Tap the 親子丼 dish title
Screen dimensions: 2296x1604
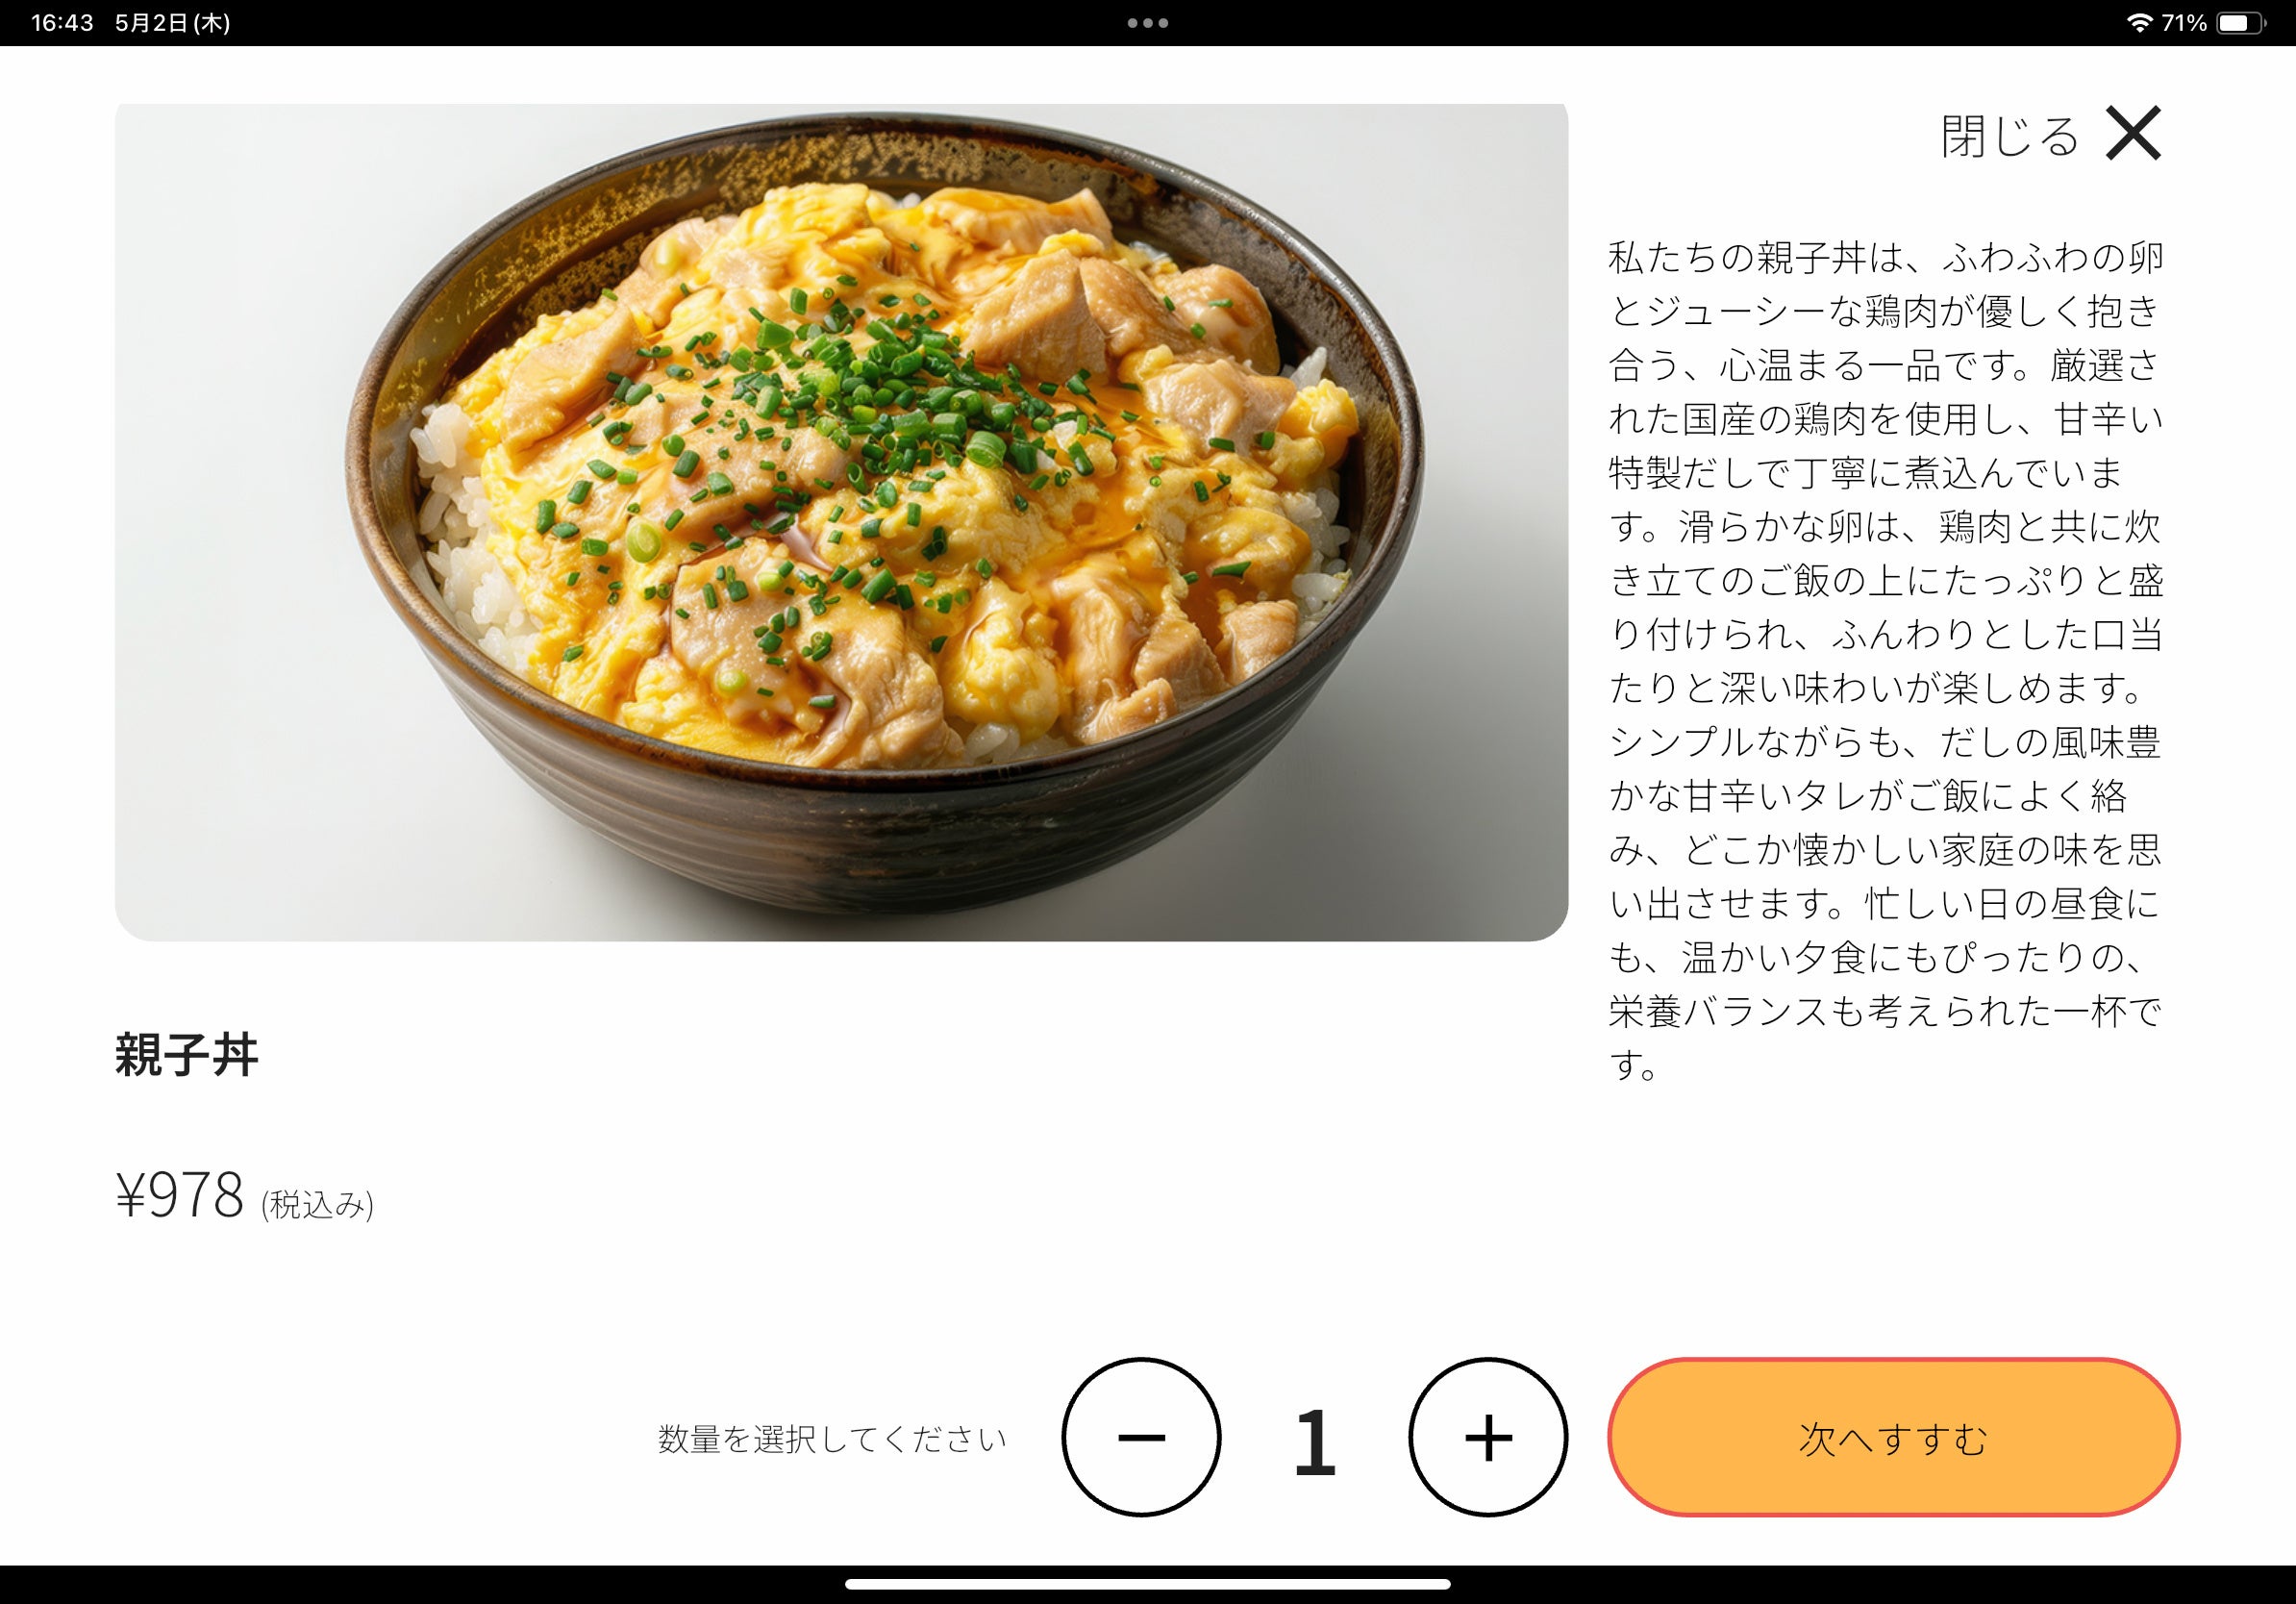(187, 1054)
